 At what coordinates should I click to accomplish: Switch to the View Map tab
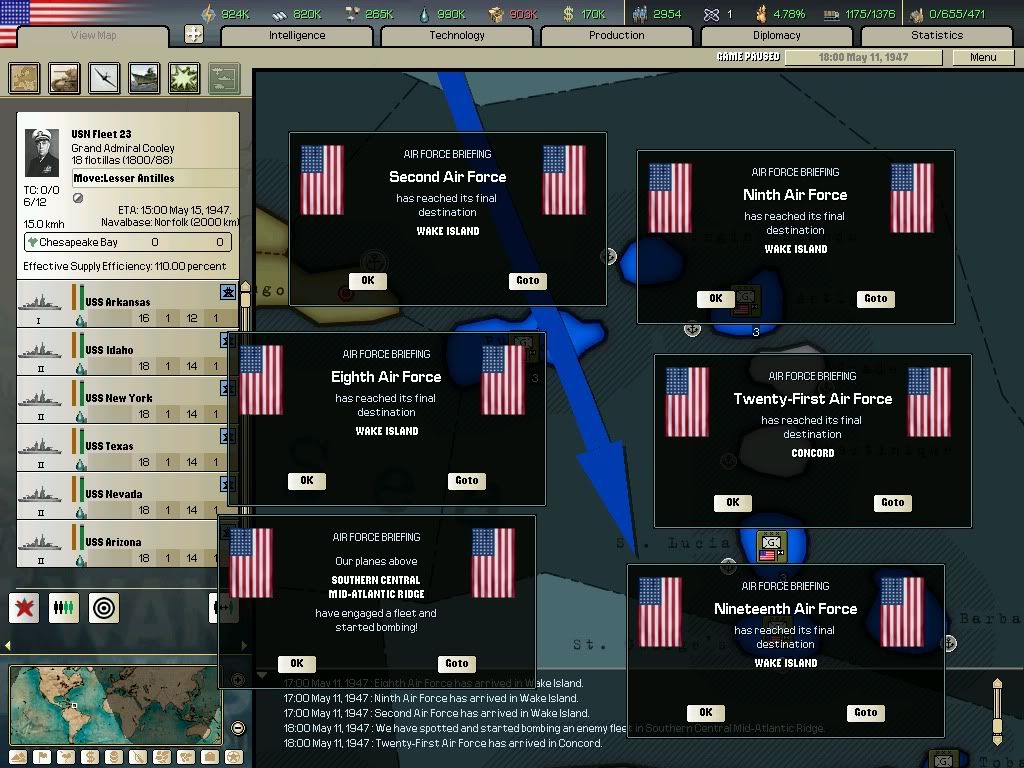click(x=93, y=35)
